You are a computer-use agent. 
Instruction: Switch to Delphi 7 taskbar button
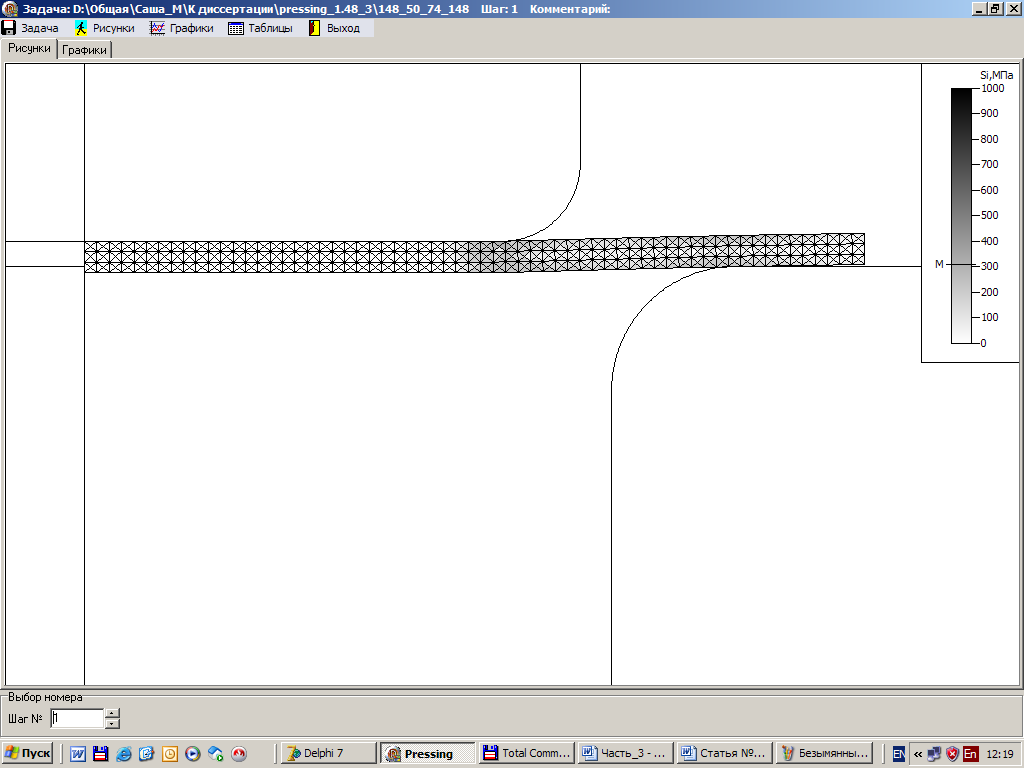click(328, 753)
